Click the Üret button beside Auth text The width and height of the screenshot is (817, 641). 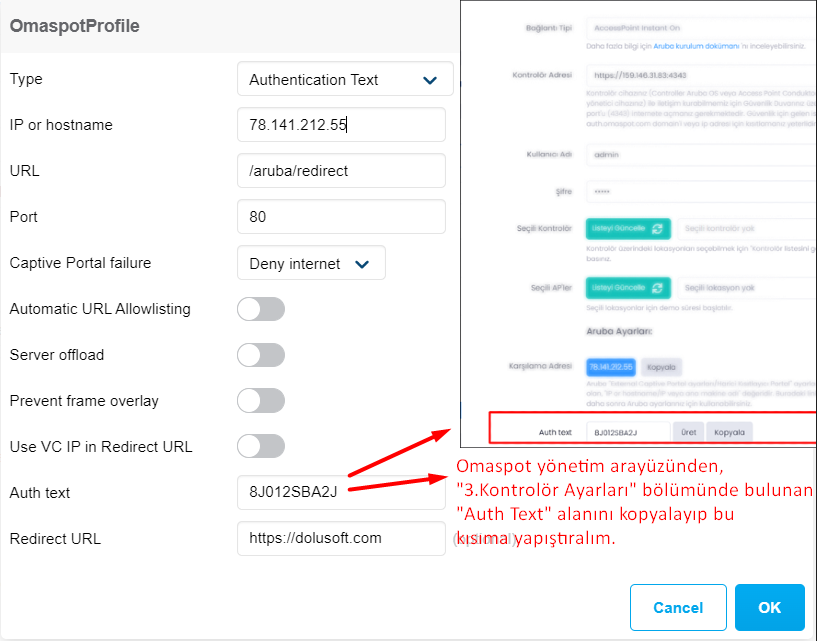point(688,432)
